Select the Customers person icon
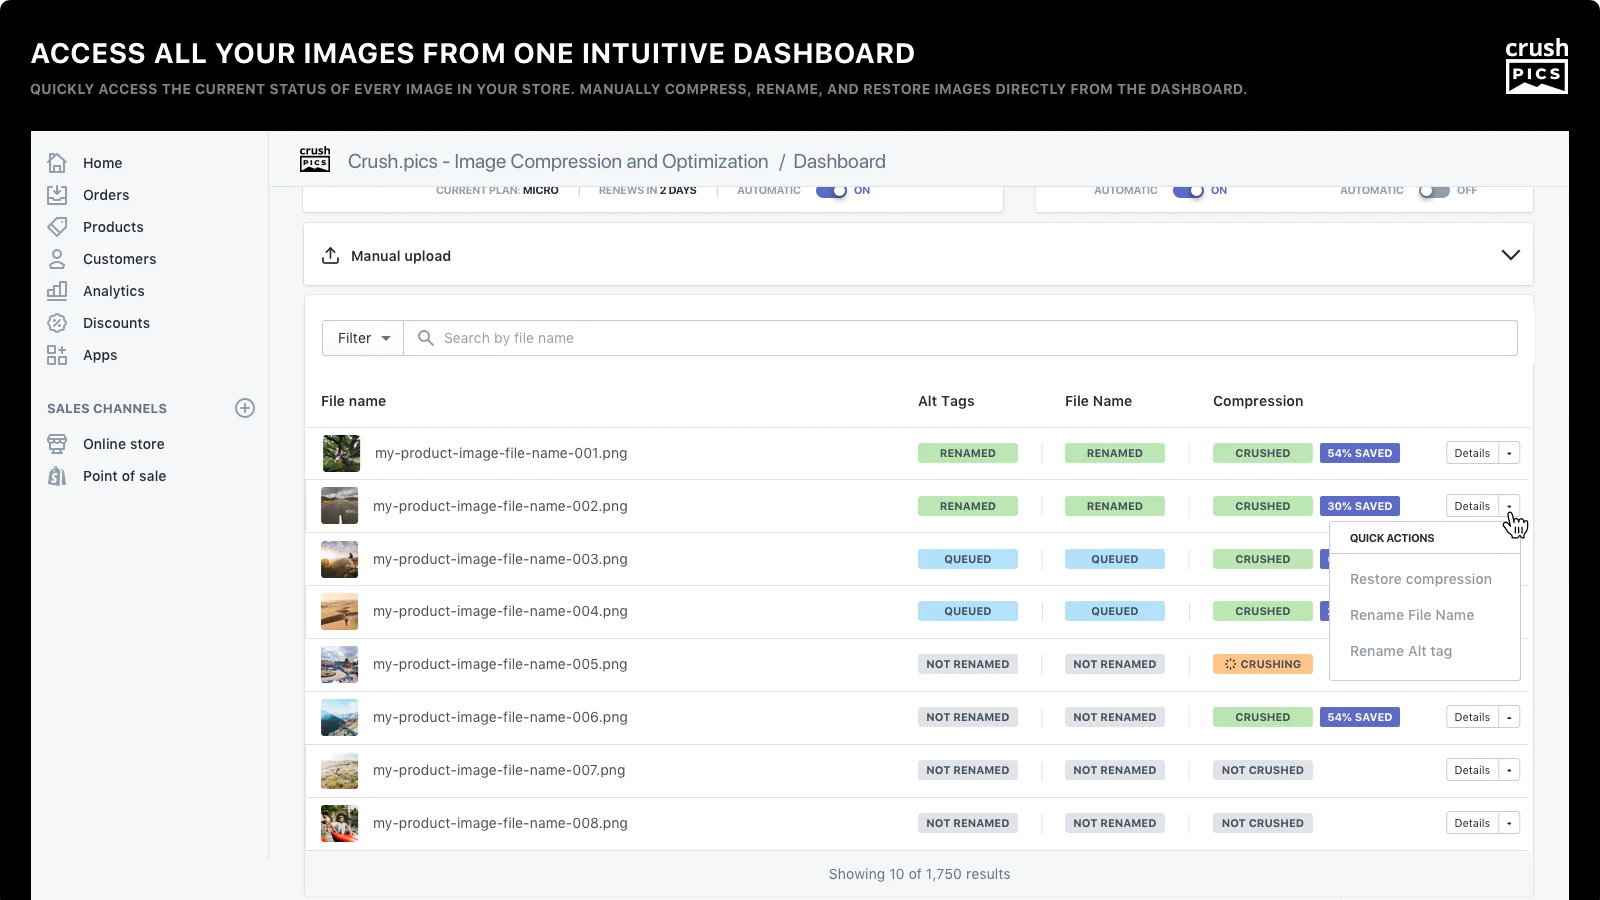Viewport: 1600px width, 900px height. pyautogui.click(x=57, y=259)
